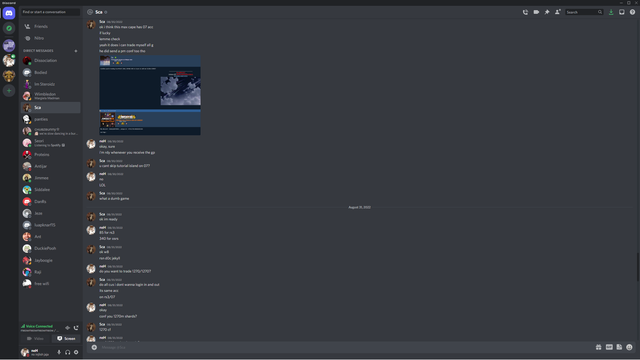Open DM with Wimbledon
Screen dimensions: 640x360
coord(51,96)
